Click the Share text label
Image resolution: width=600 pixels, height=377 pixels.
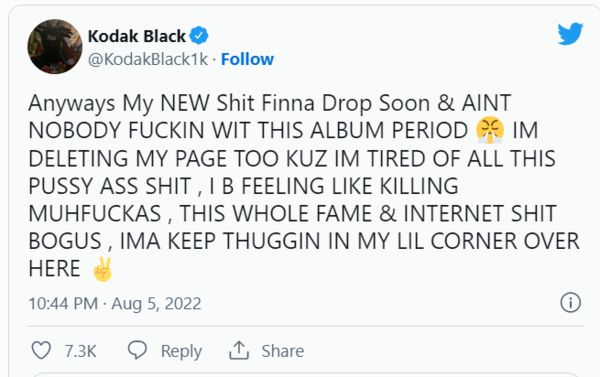click(x=283, y=351)
